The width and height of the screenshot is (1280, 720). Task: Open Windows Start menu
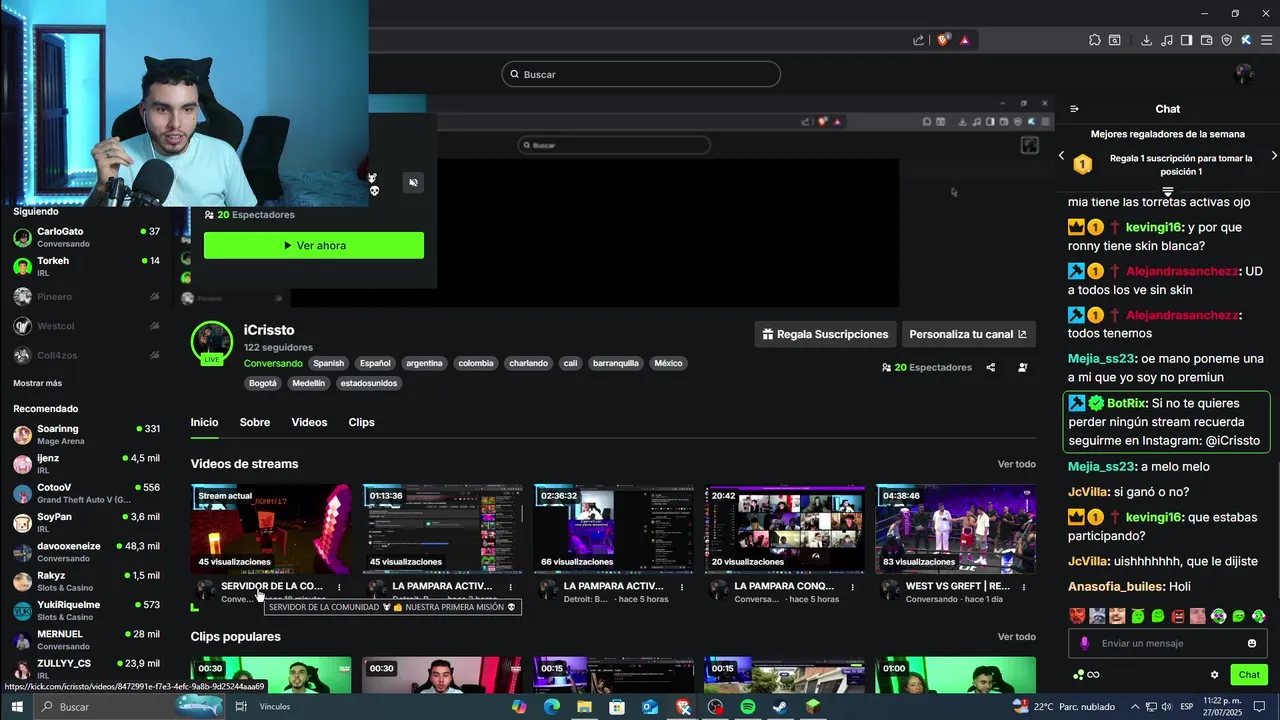click(x=17, y=707)
